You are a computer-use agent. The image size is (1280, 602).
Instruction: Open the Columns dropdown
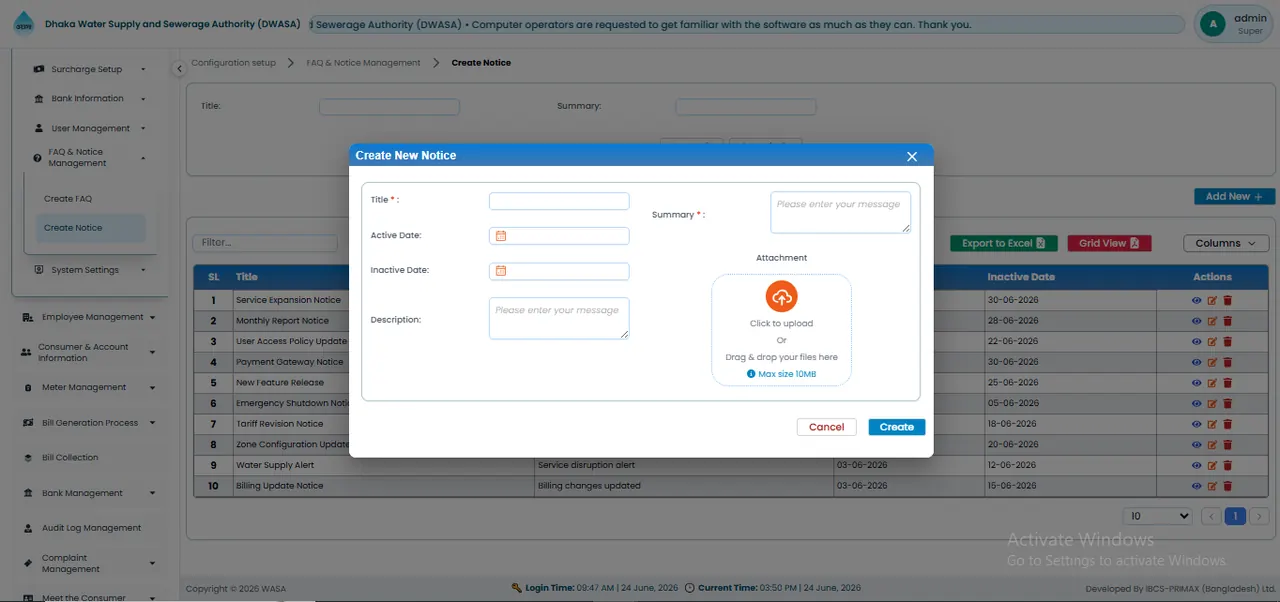pyautogui.click(x=1226, y=243)
